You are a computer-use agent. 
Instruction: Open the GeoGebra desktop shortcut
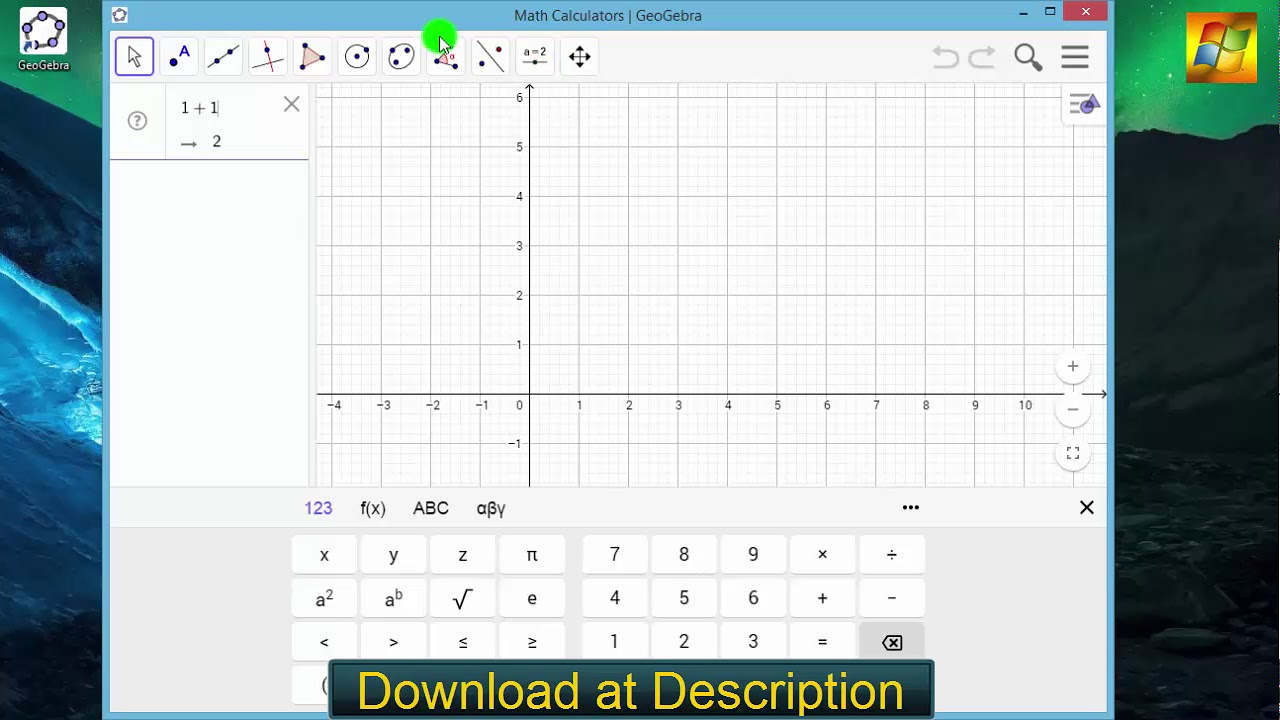click(x=43, y=40)
